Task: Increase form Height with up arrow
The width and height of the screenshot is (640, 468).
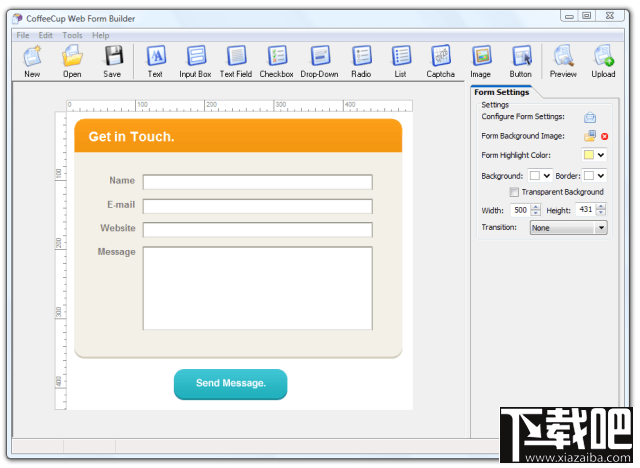Action: (x=600, y=206)
